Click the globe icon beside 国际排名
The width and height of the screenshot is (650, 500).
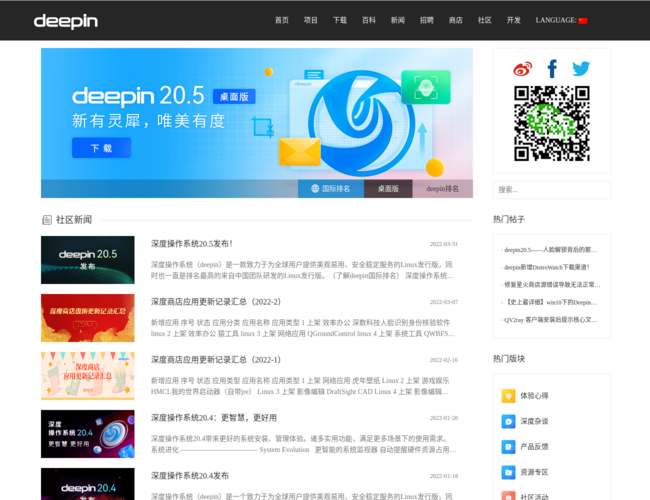pos(315,189)
